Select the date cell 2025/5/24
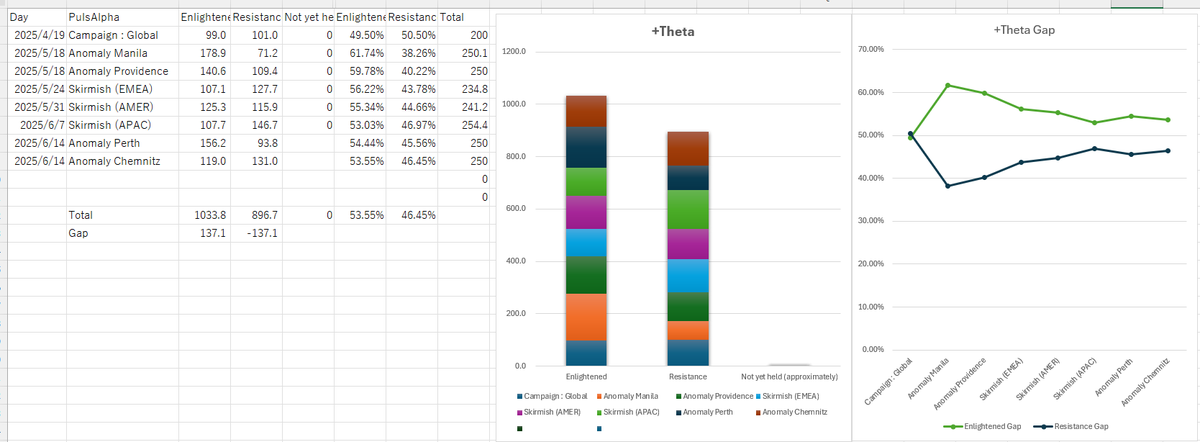Viewport: 1200px width, 442px height. click(36, 89)
